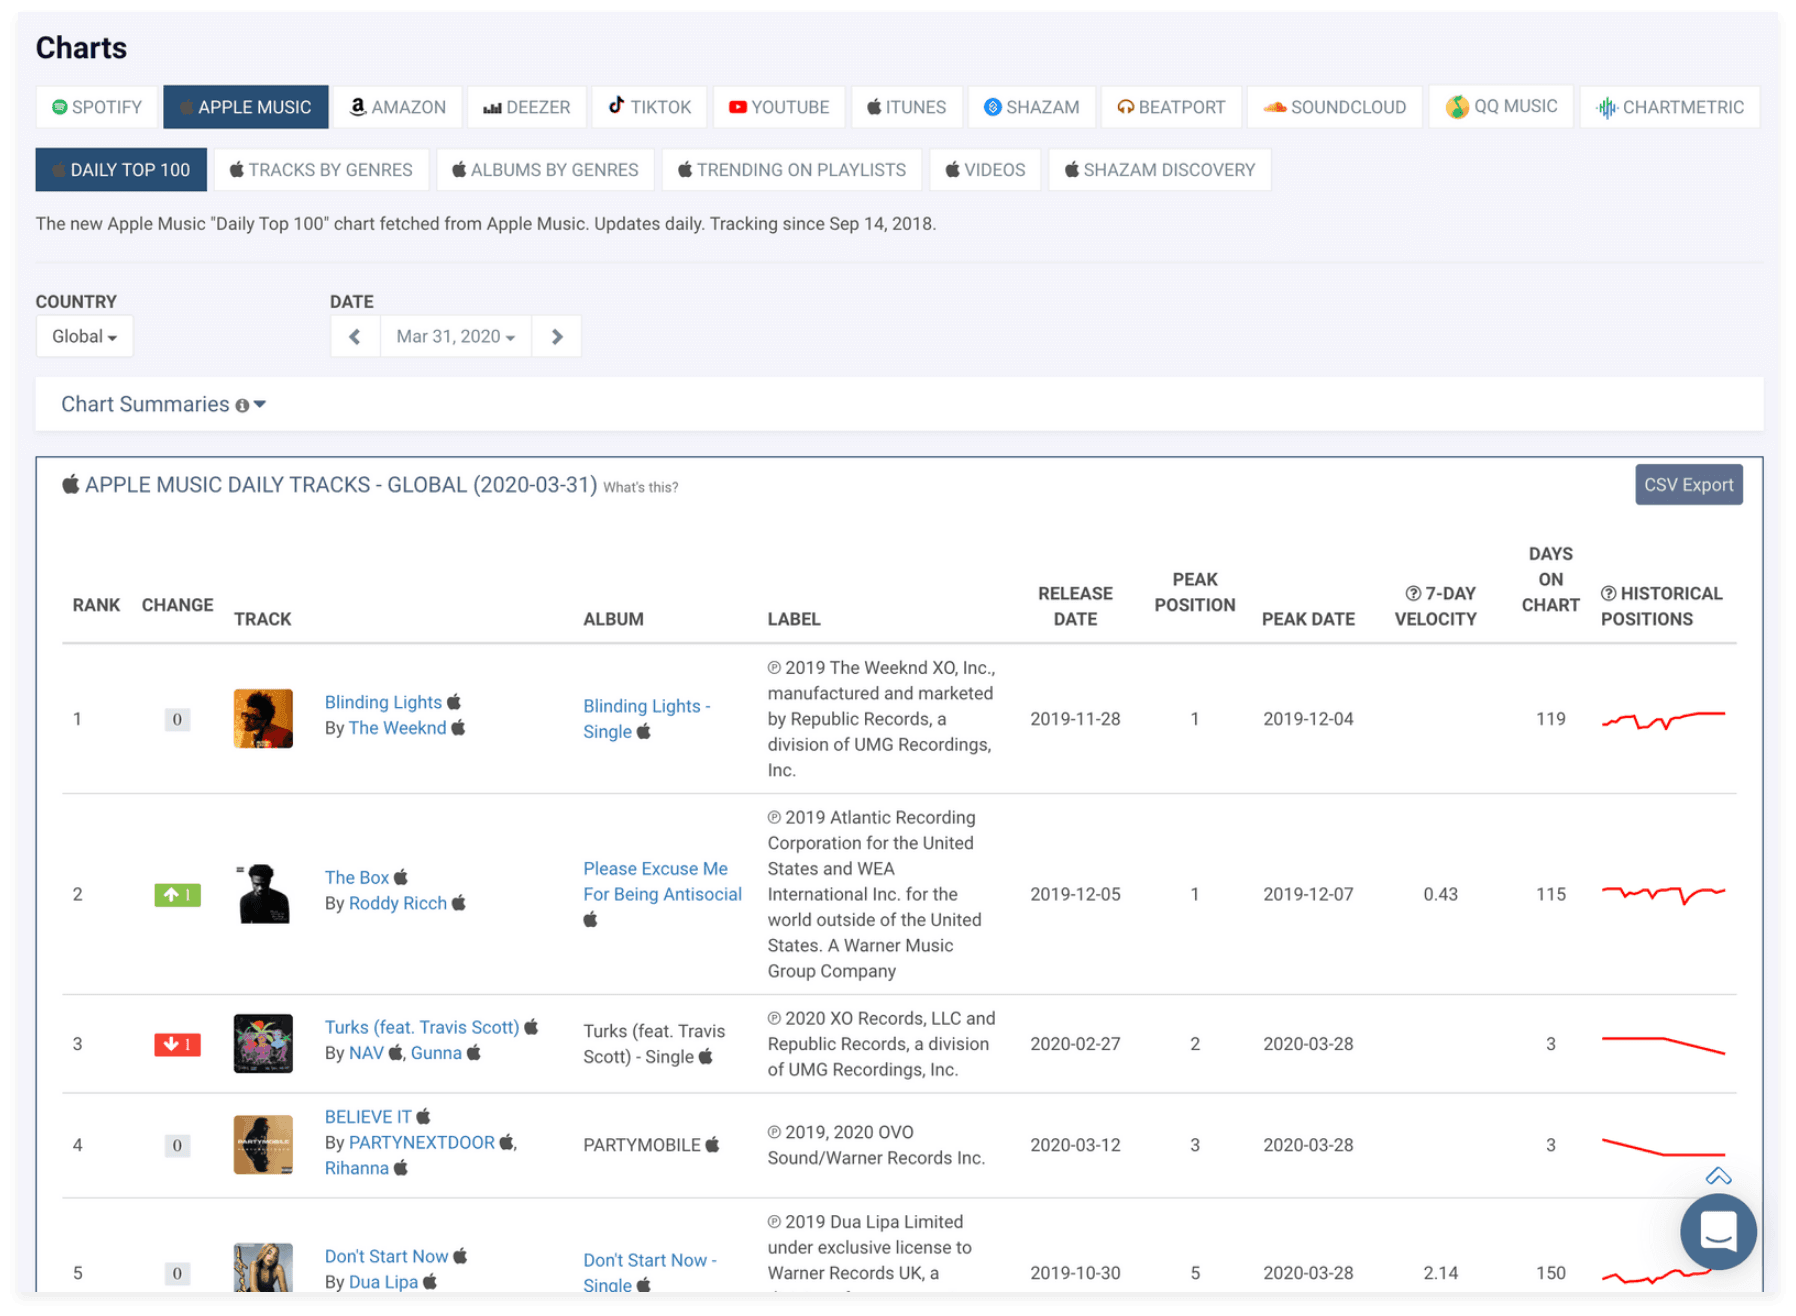This screenshot has height=1316, width=1796.
Task: Click Blinding Lights historical positions sparkline
Action: [1663, 719]
